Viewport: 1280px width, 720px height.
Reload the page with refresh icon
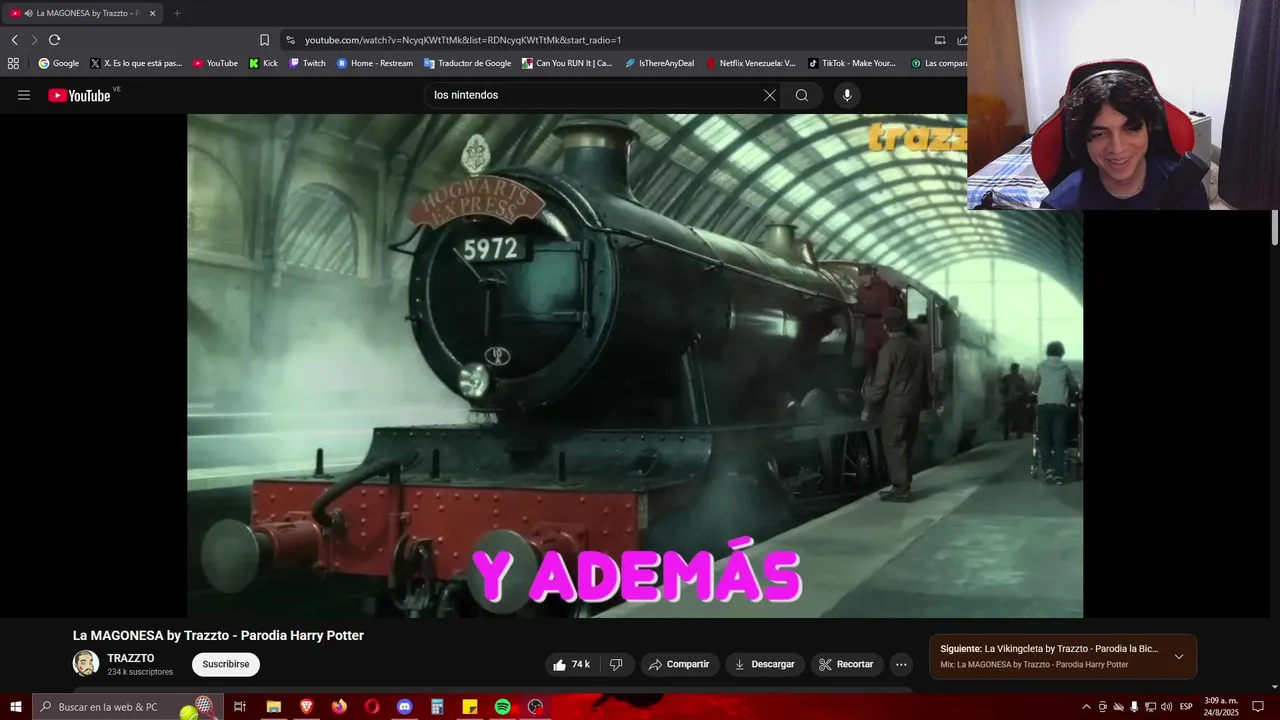54,40
